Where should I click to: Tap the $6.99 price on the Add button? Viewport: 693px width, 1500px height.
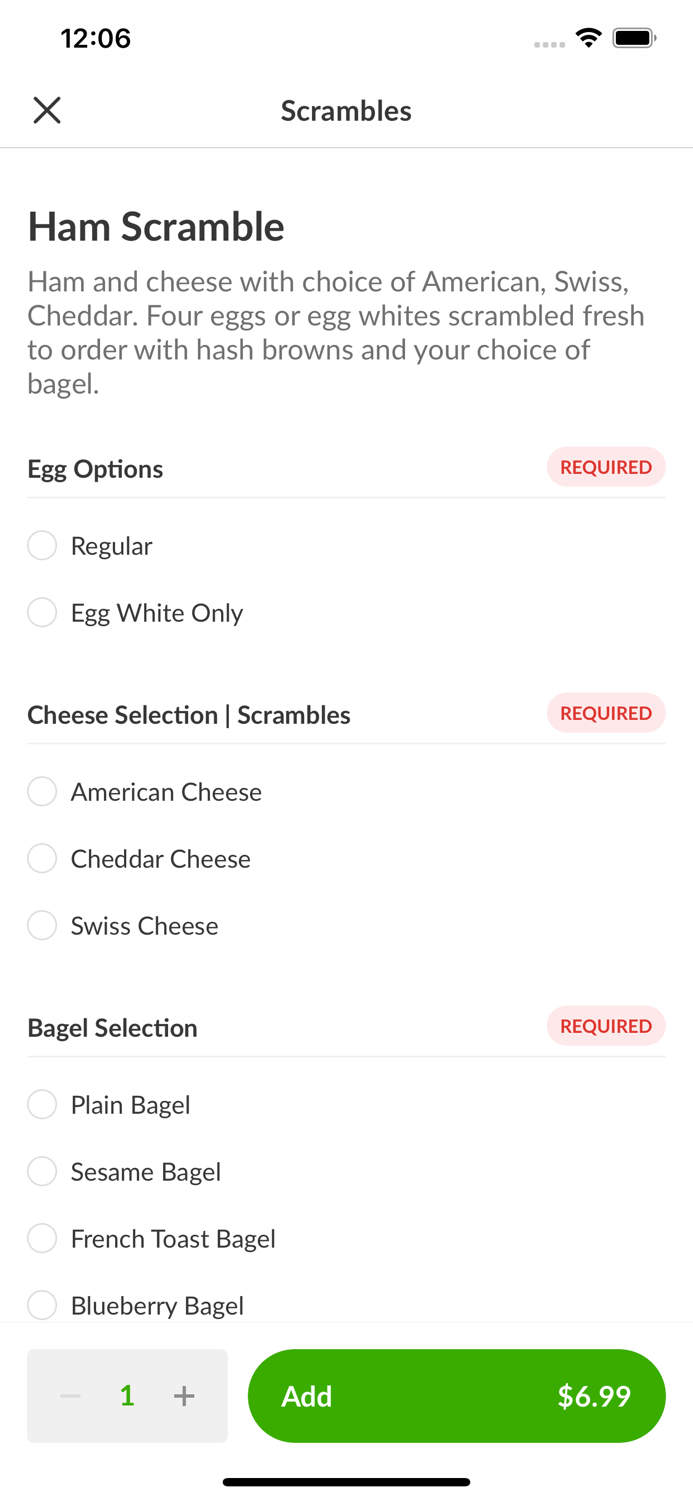pyautogui.click(x=595, y=1396)
